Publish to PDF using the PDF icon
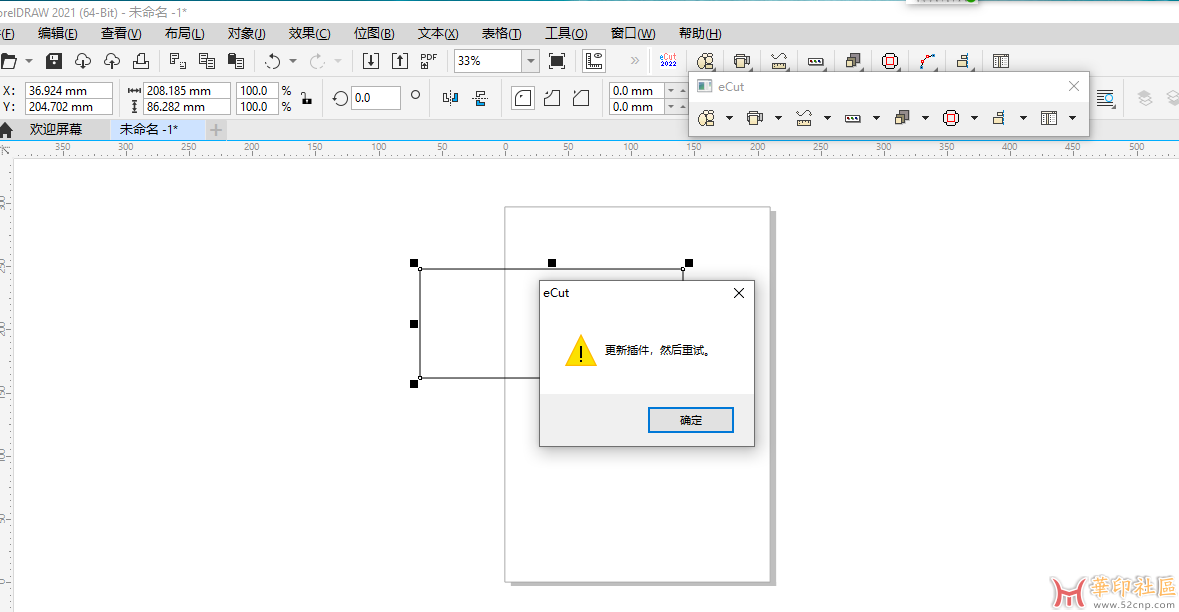 (x=429, y=61)
